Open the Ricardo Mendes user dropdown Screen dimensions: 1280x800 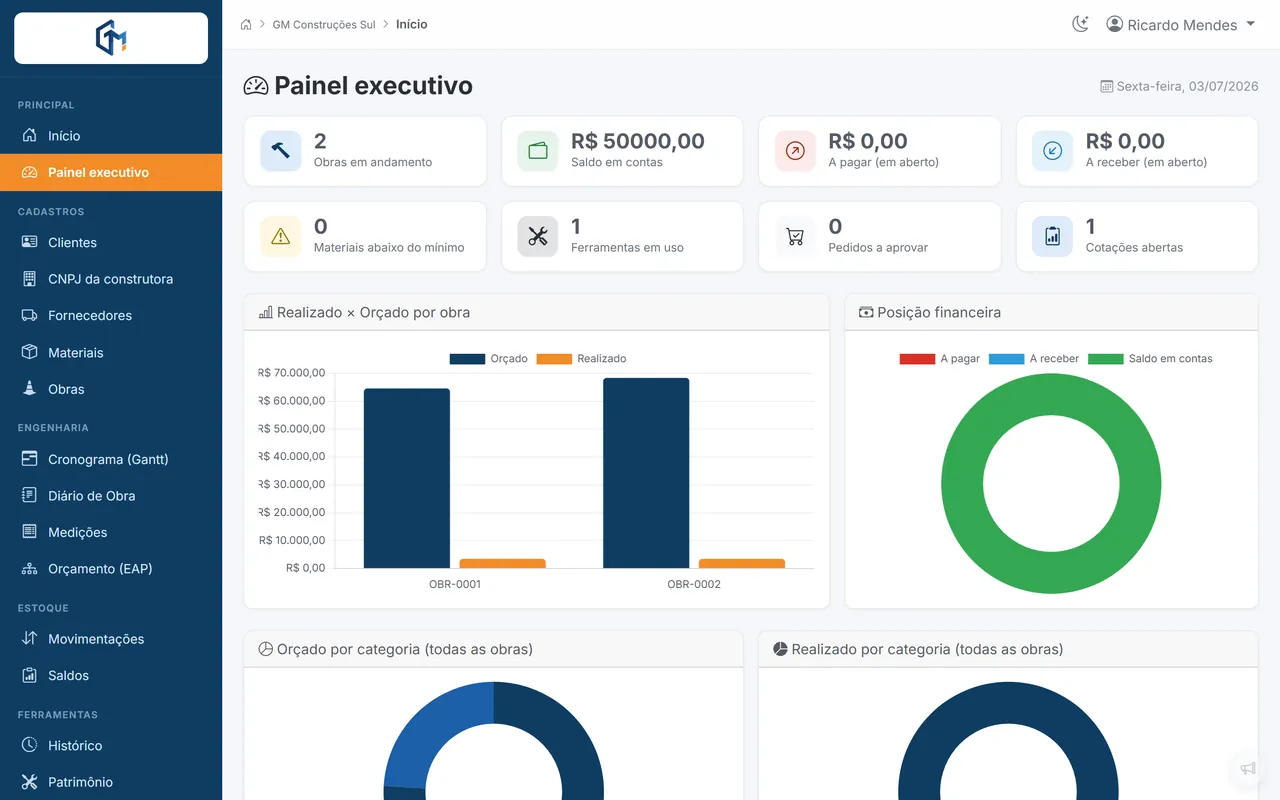(x=1180, y=24)
